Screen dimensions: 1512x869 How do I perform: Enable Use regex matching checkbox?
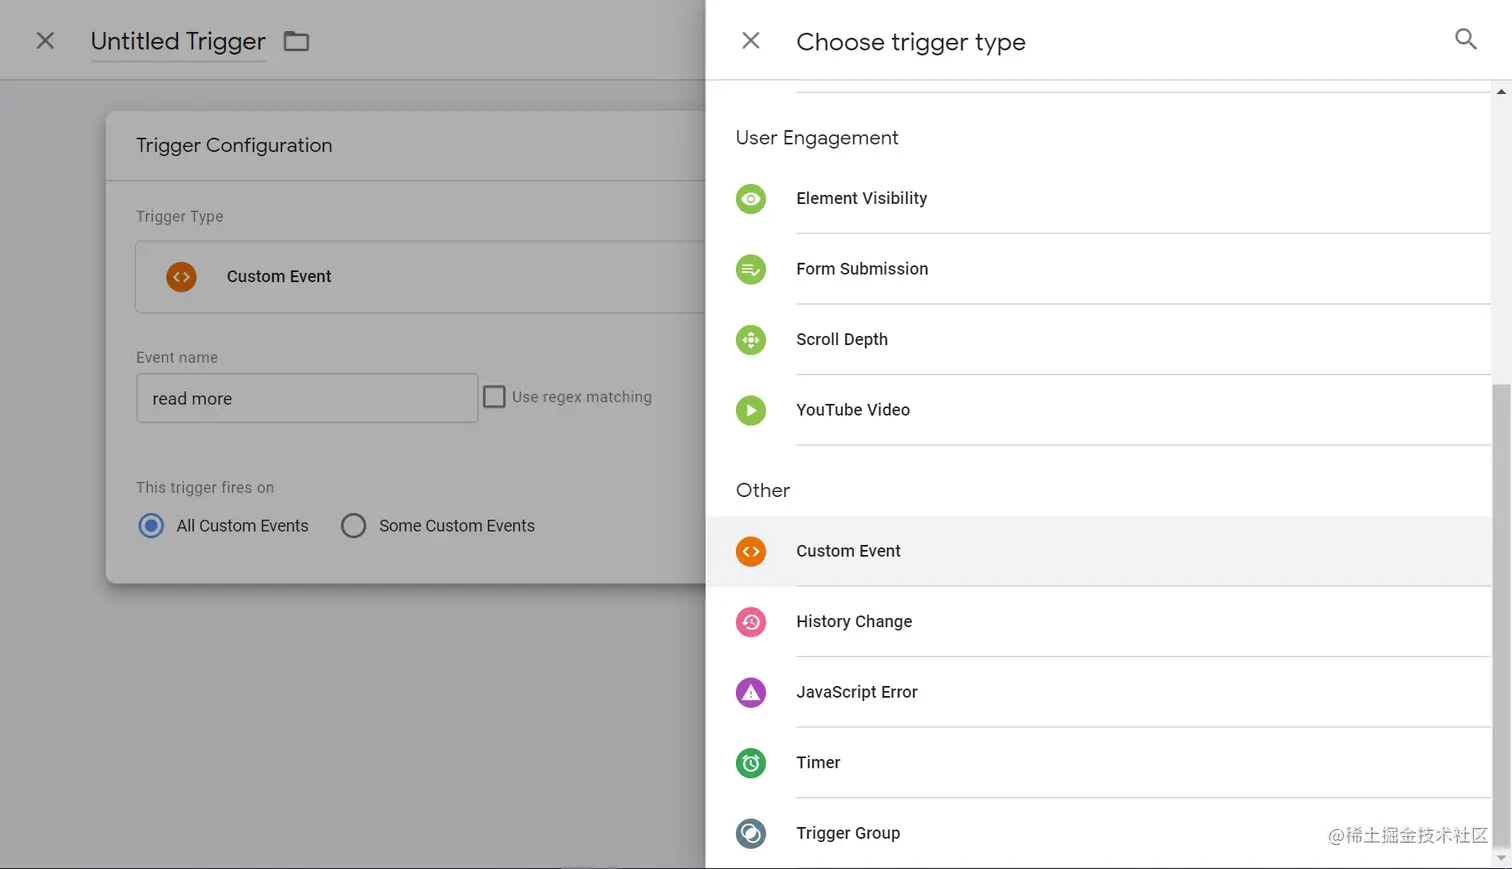494,397
